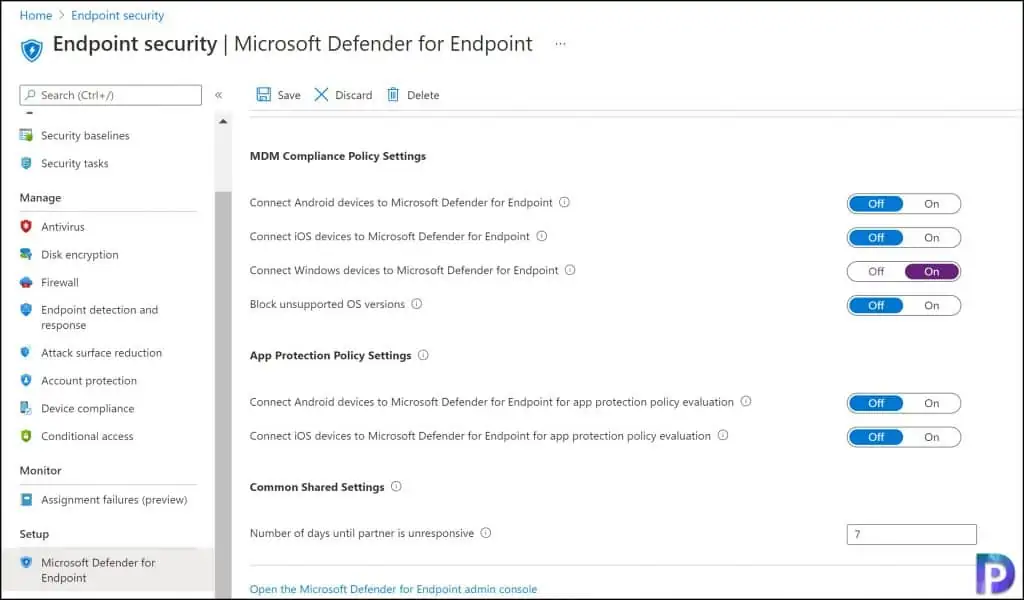Toggle Connect Android devices to Defender MDM switch

(904, 204)
